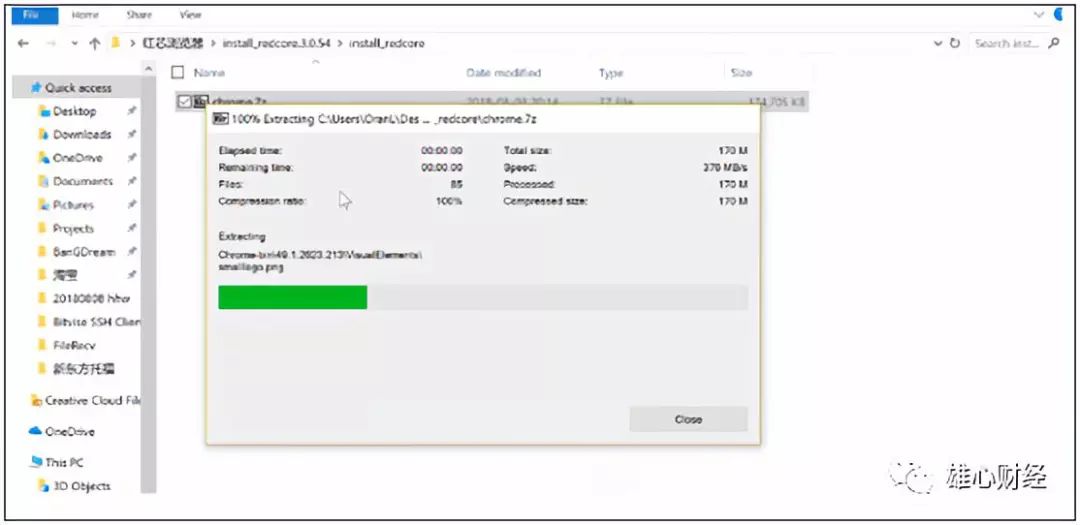Sort by Type column header

[x=610, y=72]
